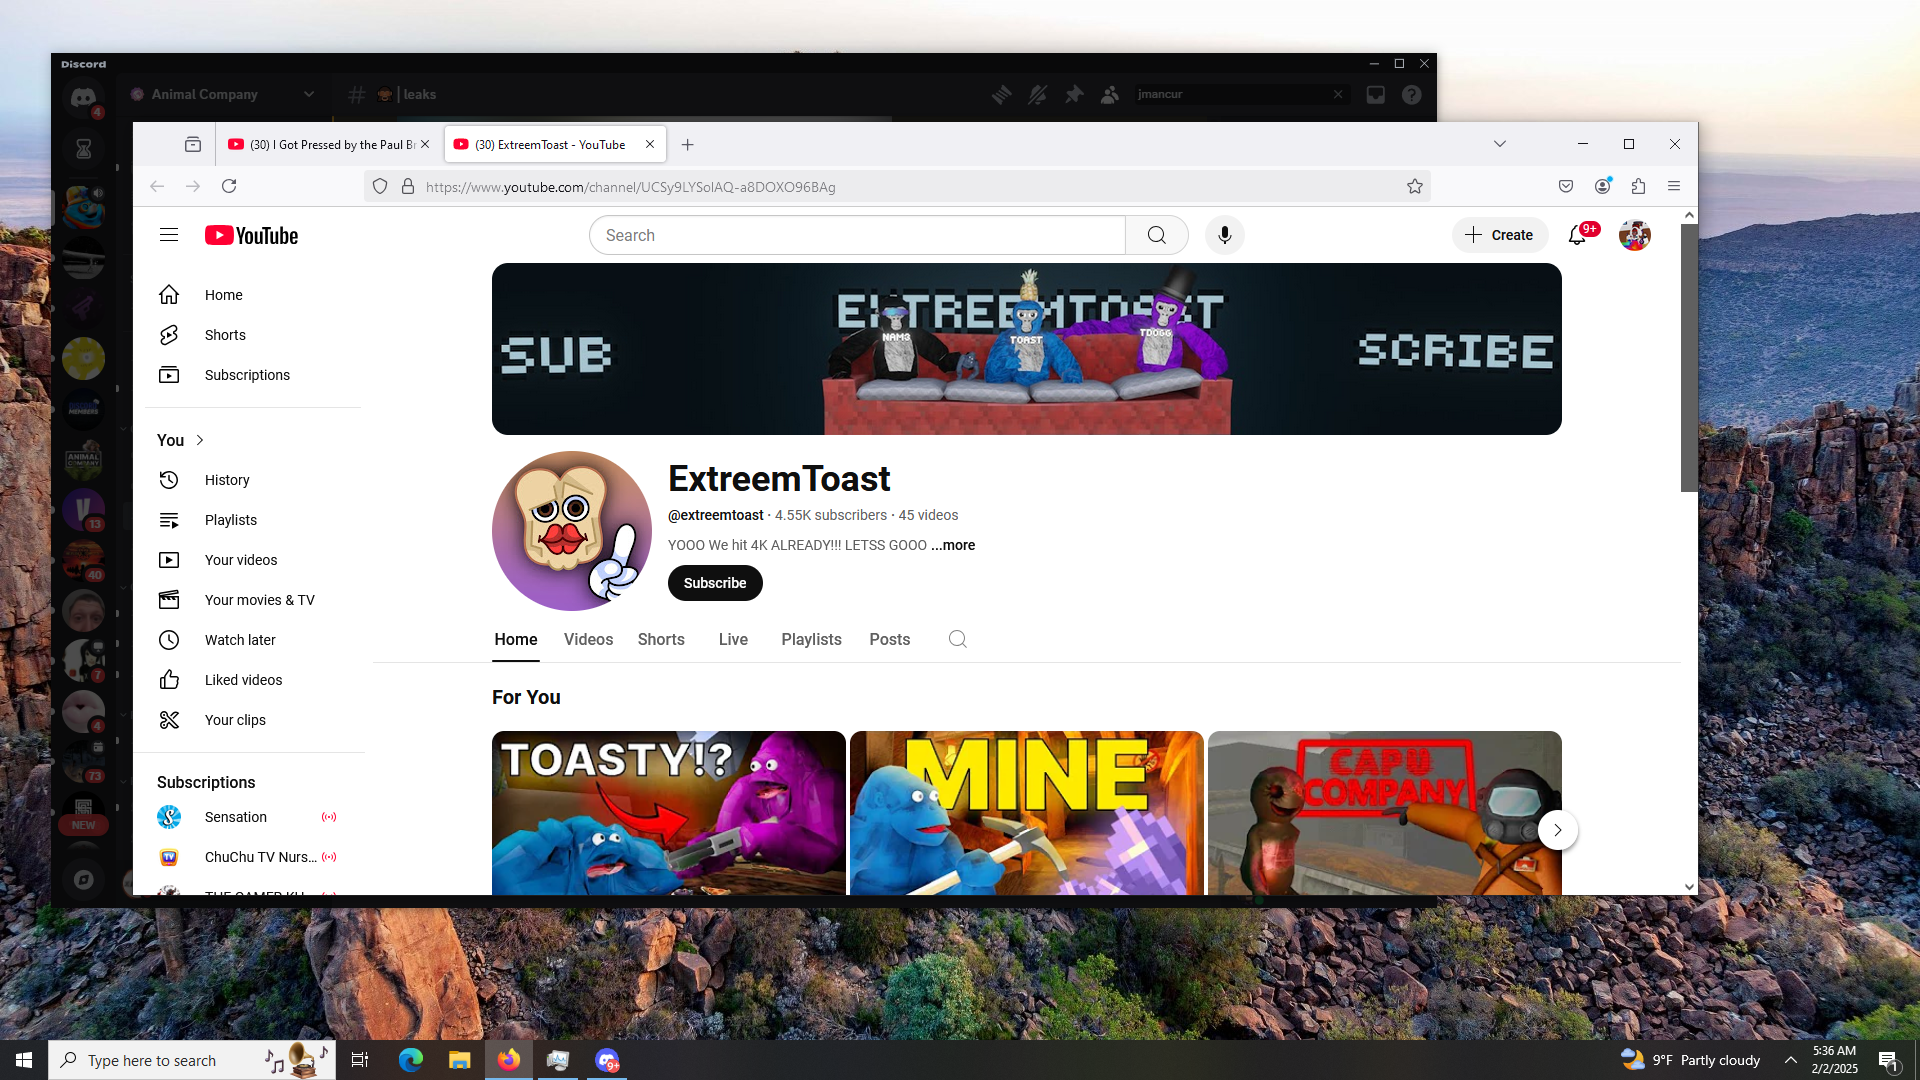Open Shorts from the sidebar
Screen dimensions: 1920x1080
tap(225, 335)
